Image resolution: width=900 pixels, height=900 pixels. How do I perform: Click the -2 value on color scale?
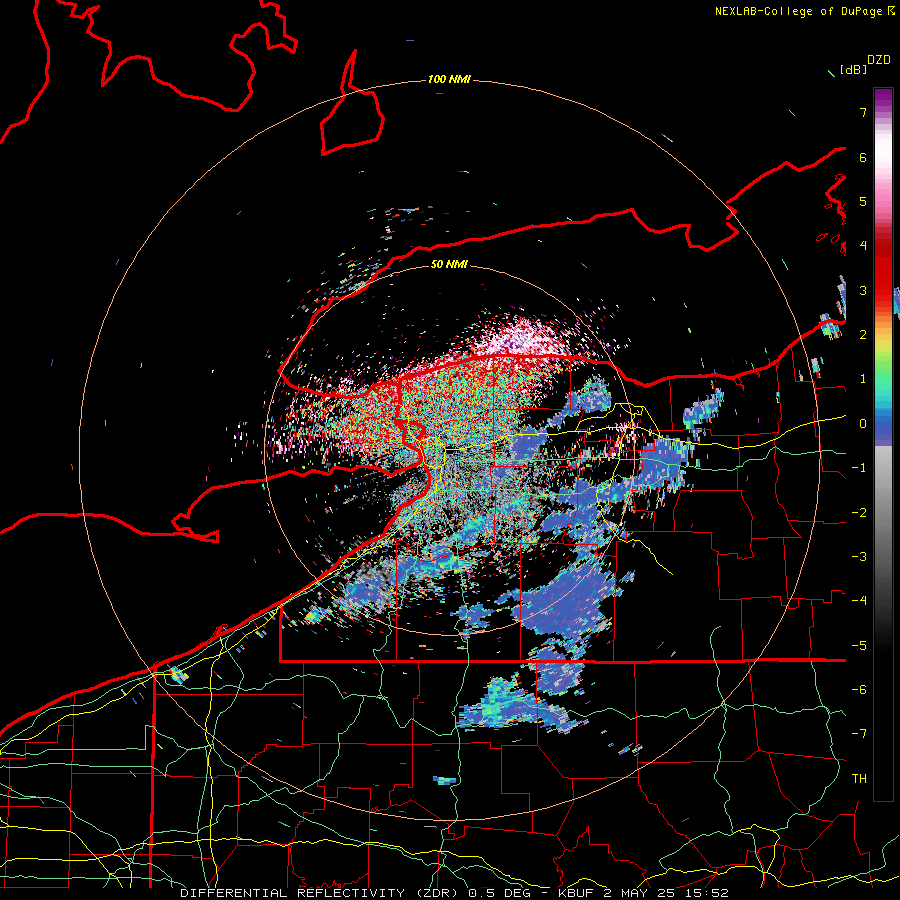(859, 513)
